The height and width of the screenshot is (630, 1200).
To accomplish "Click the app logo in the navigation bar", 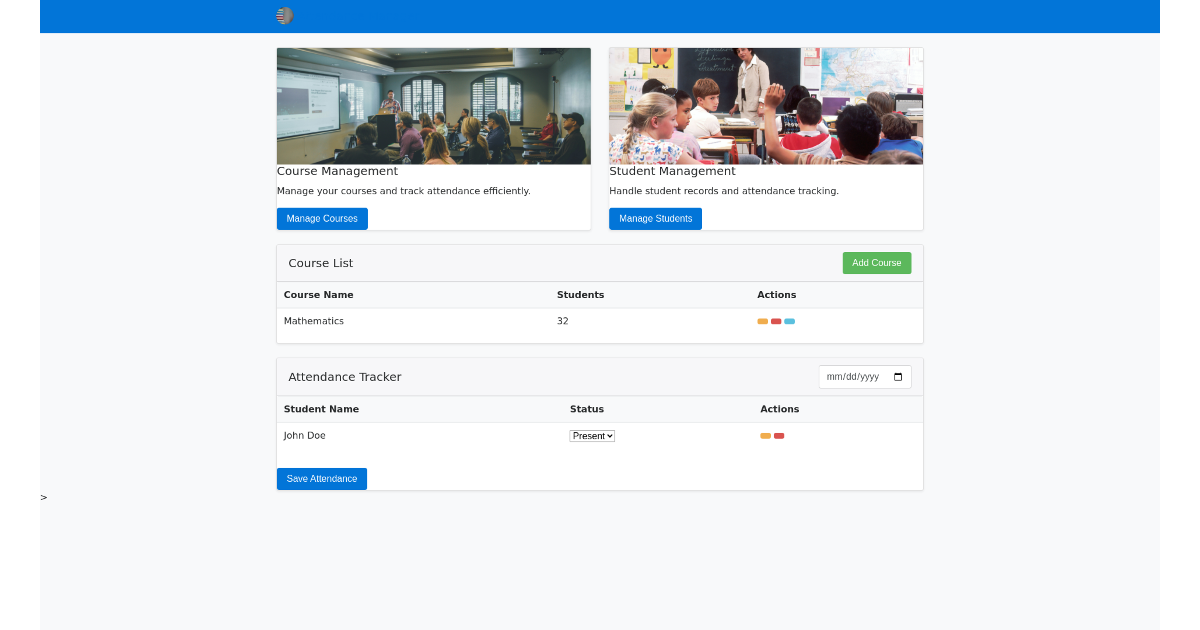I will pos(283,16).
